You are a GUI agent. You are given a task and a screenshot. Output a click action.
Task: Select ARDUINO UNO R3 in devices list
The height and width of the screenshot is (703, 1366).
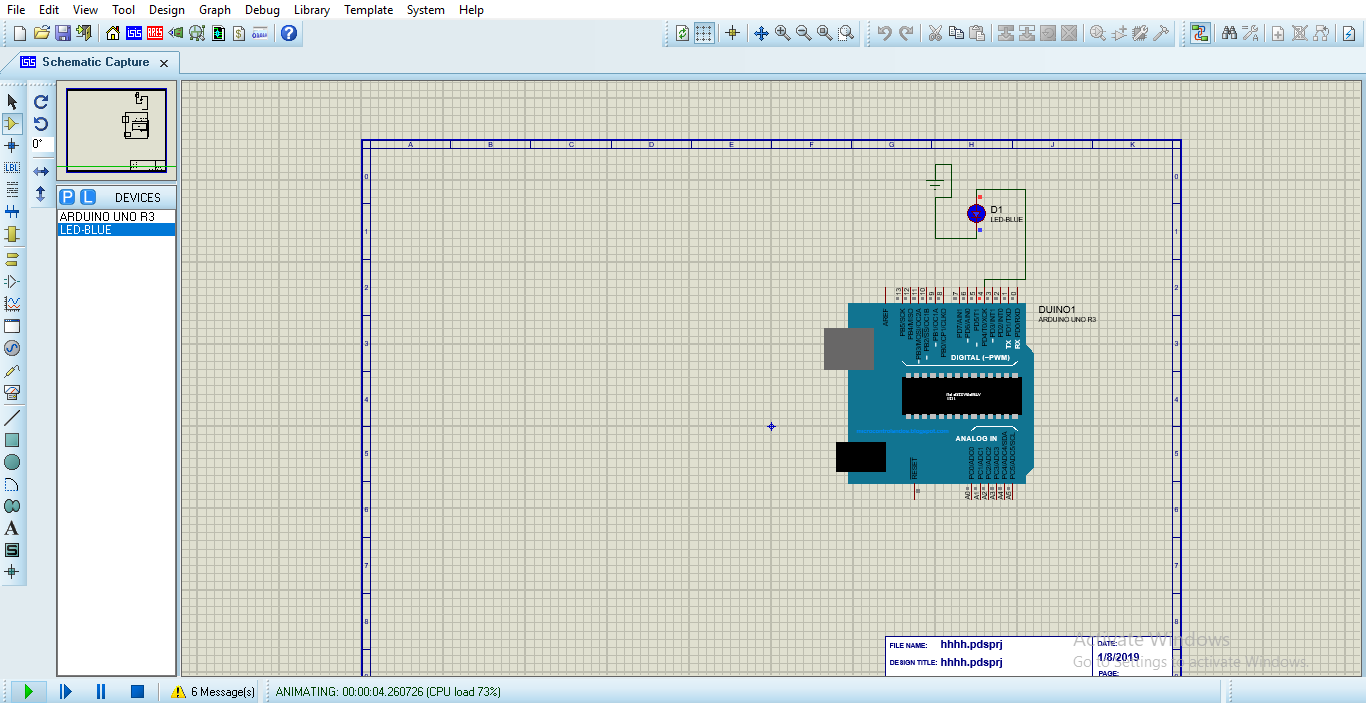pos(116,217)
